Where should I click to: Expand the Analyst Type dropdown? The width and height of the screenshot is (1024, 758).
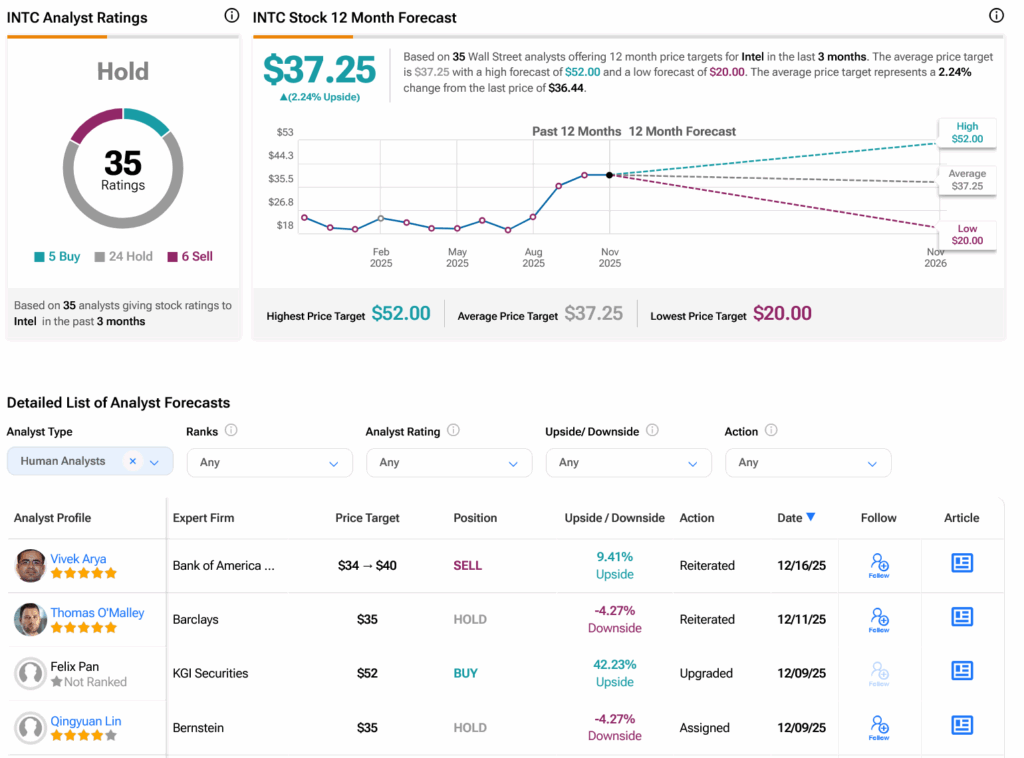(155, 462)
